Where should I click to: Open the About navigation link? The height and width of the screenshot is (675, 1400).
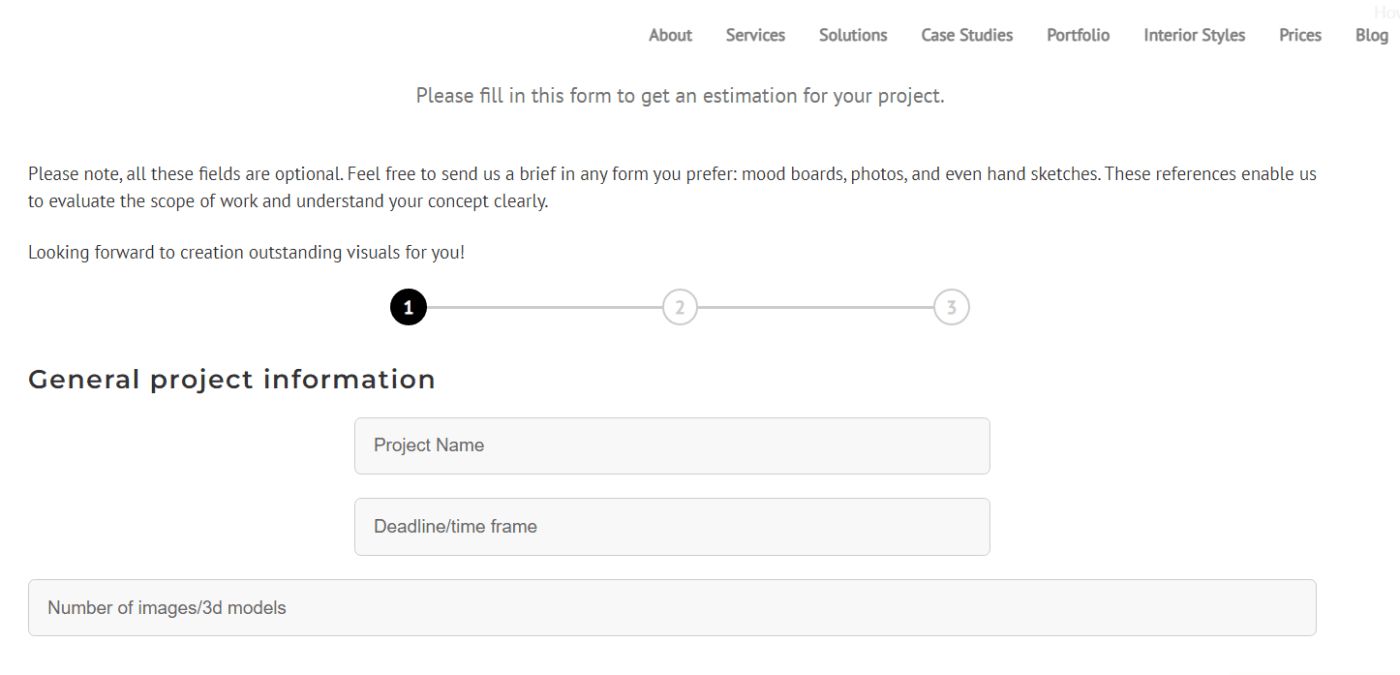669,35
